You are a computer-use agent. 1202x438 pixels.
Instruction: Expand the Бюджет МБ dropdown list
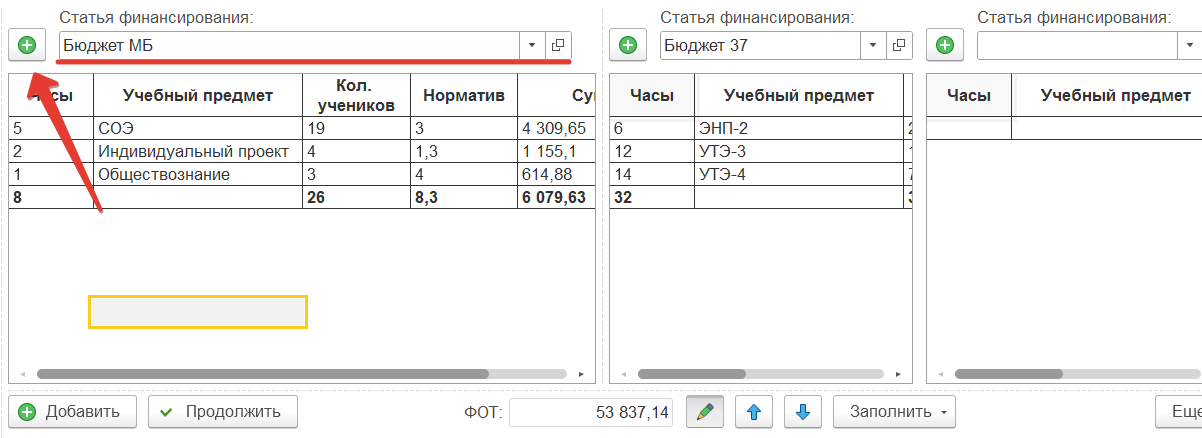532,45
